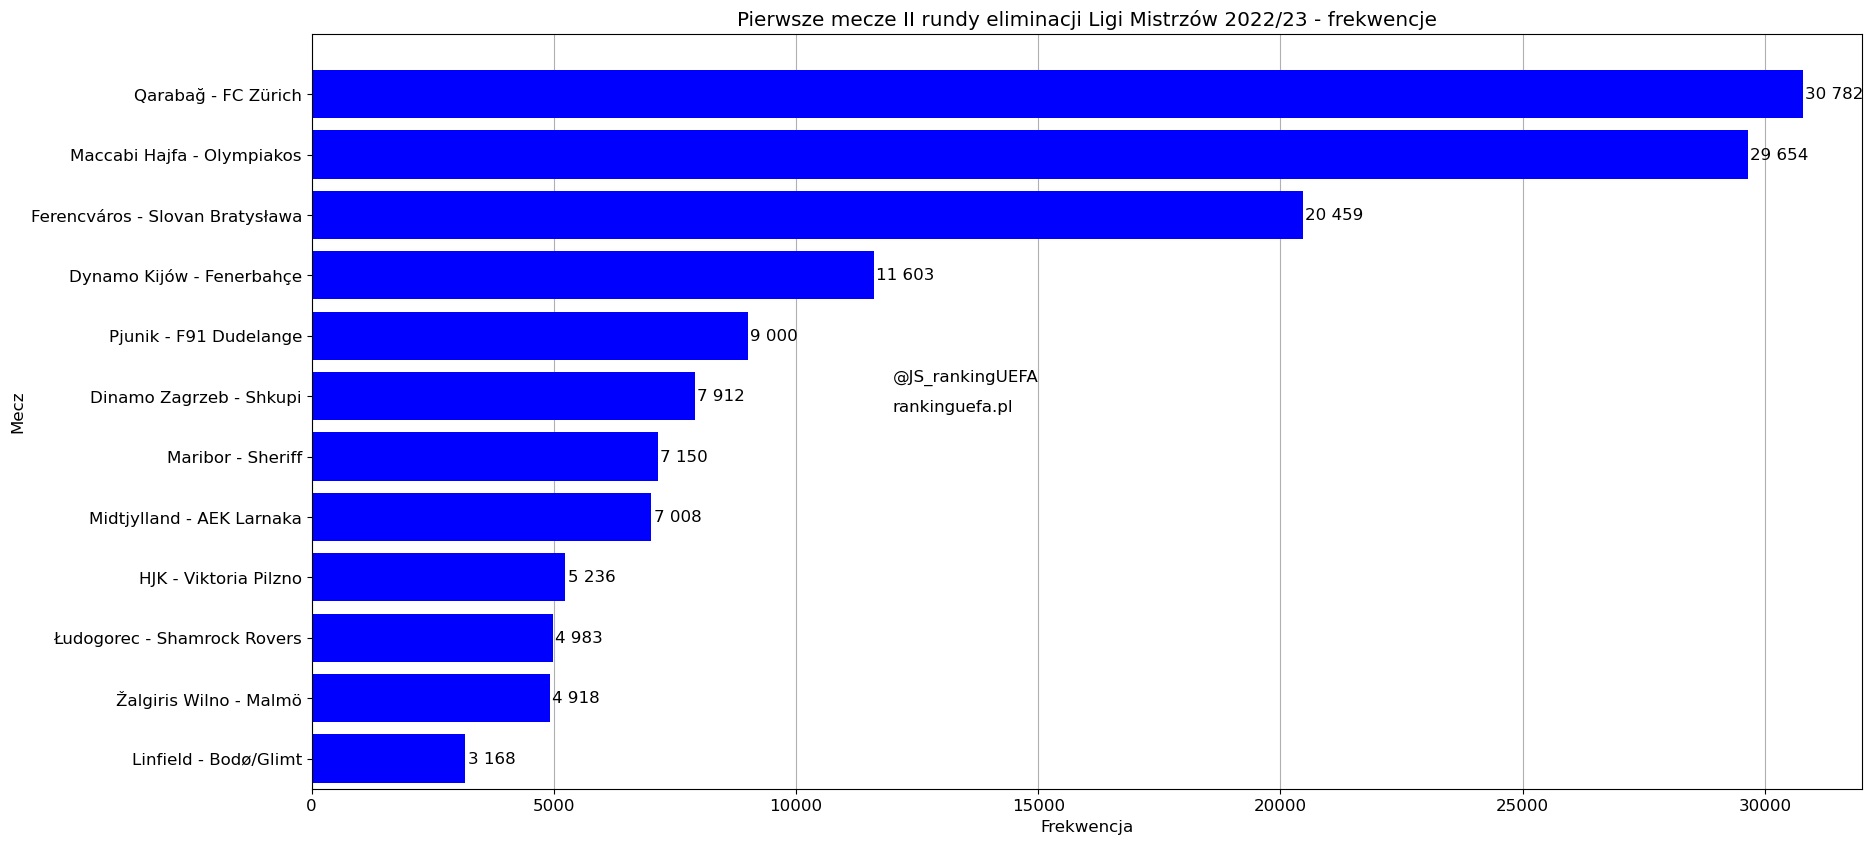
Task: Select the attendance value '11 603'
Action: click(905, 275)
